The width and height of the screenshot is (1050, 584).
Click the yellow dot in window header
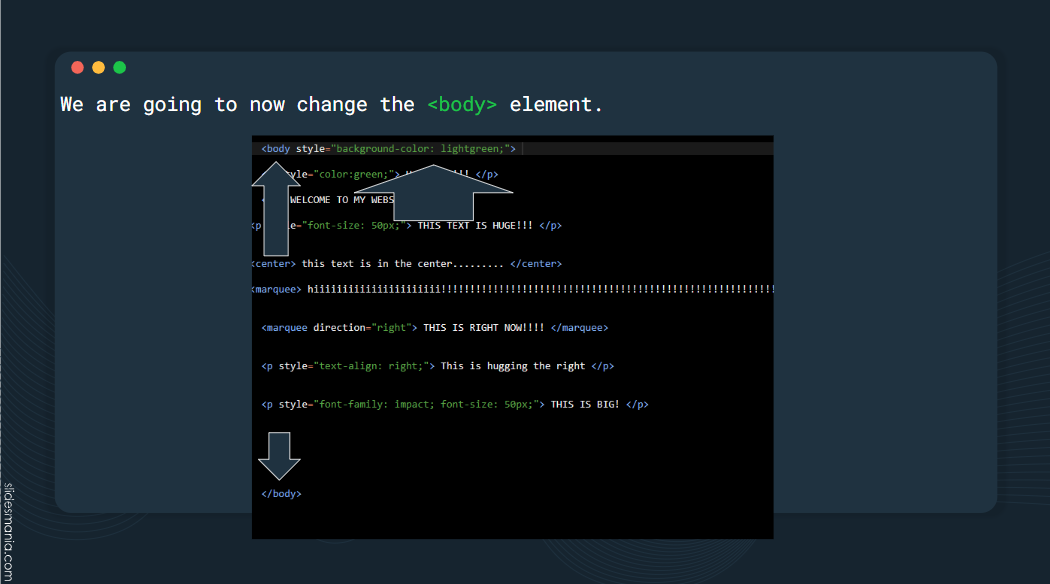98,67
